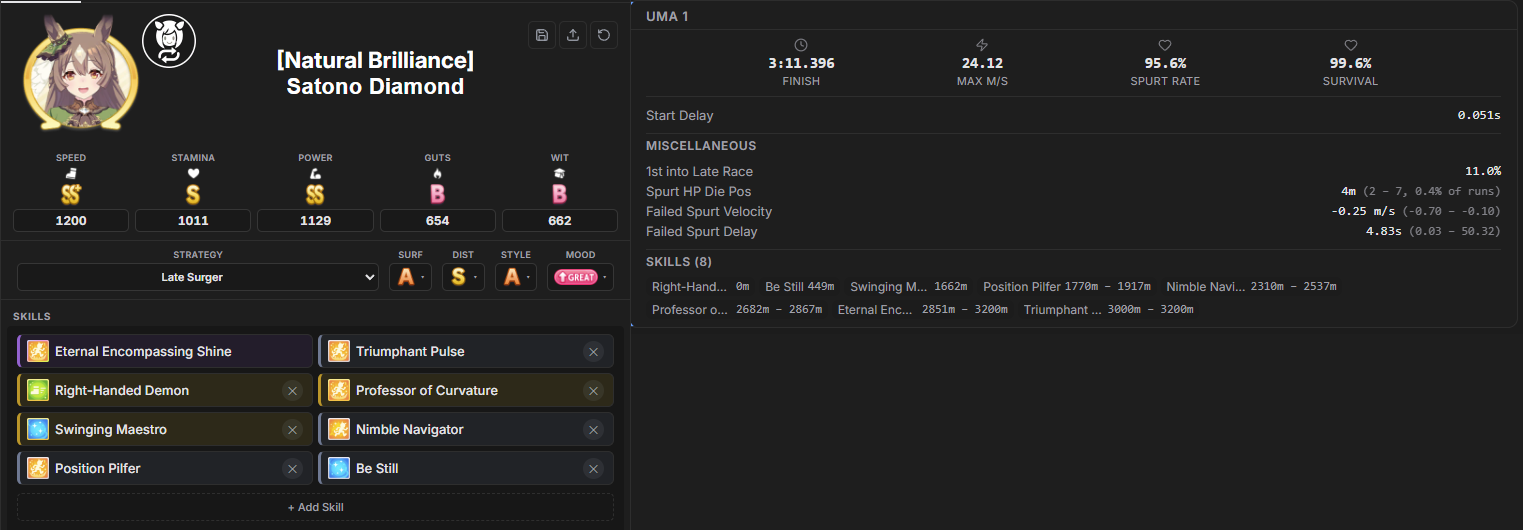Click the Failed Spurt Velocity row label
This screenshot has height=530, width=1523.
pyautogui.click(x=709, y=211)
